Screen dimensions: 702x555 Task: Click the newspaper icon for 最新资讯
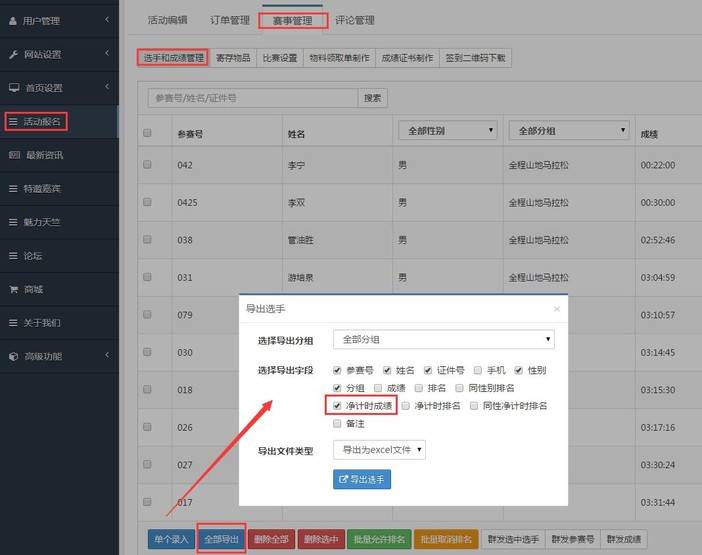[x=13, y=155]
